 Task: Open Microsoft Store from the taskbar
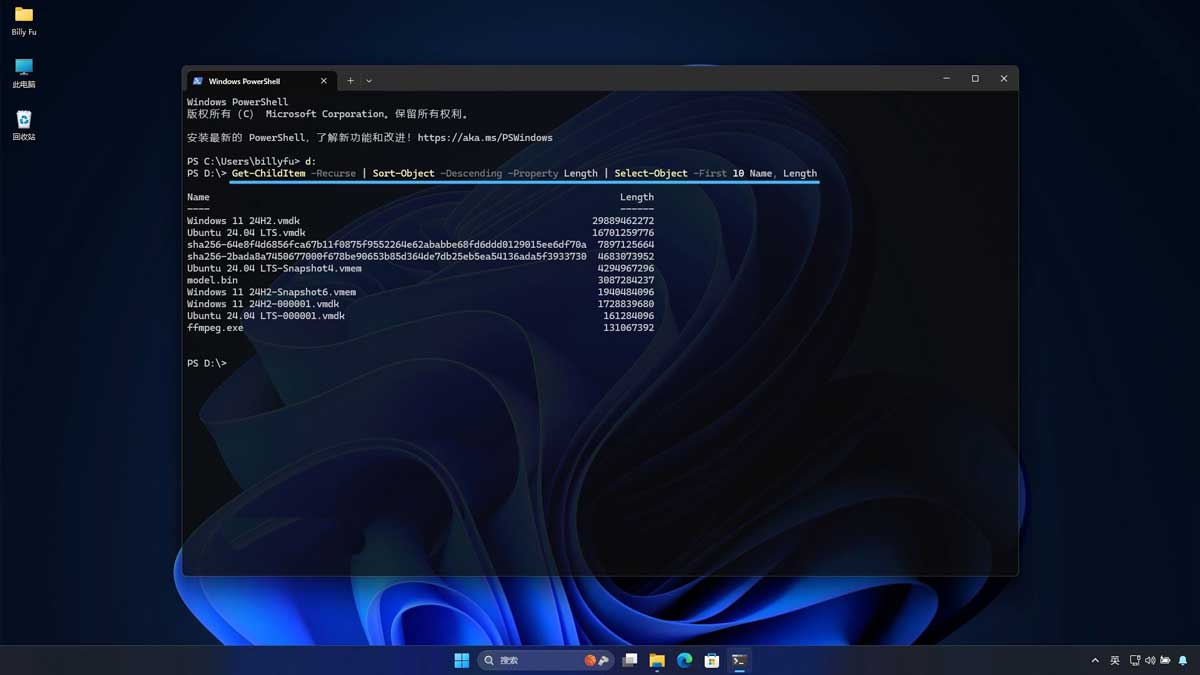[711, 660]
